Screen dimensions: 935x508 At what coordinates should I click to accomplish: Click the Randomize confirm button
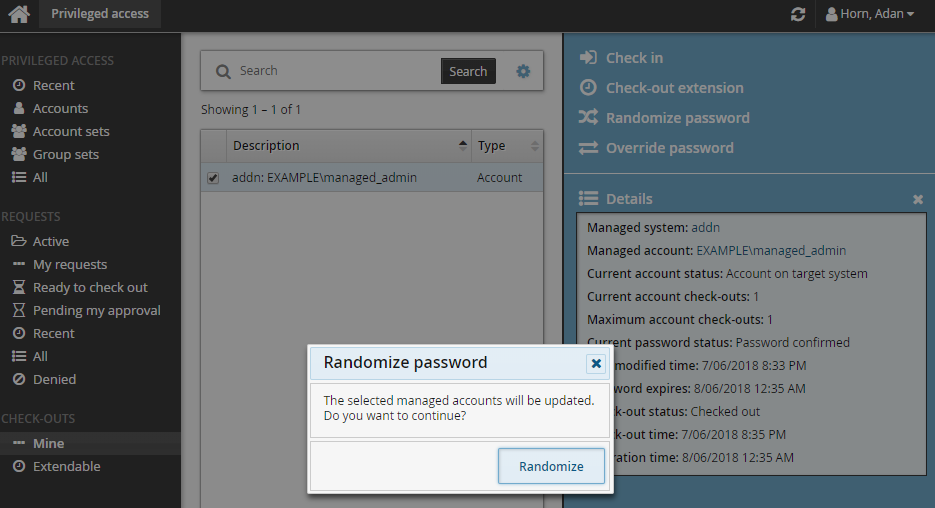[x=551, y=467]
